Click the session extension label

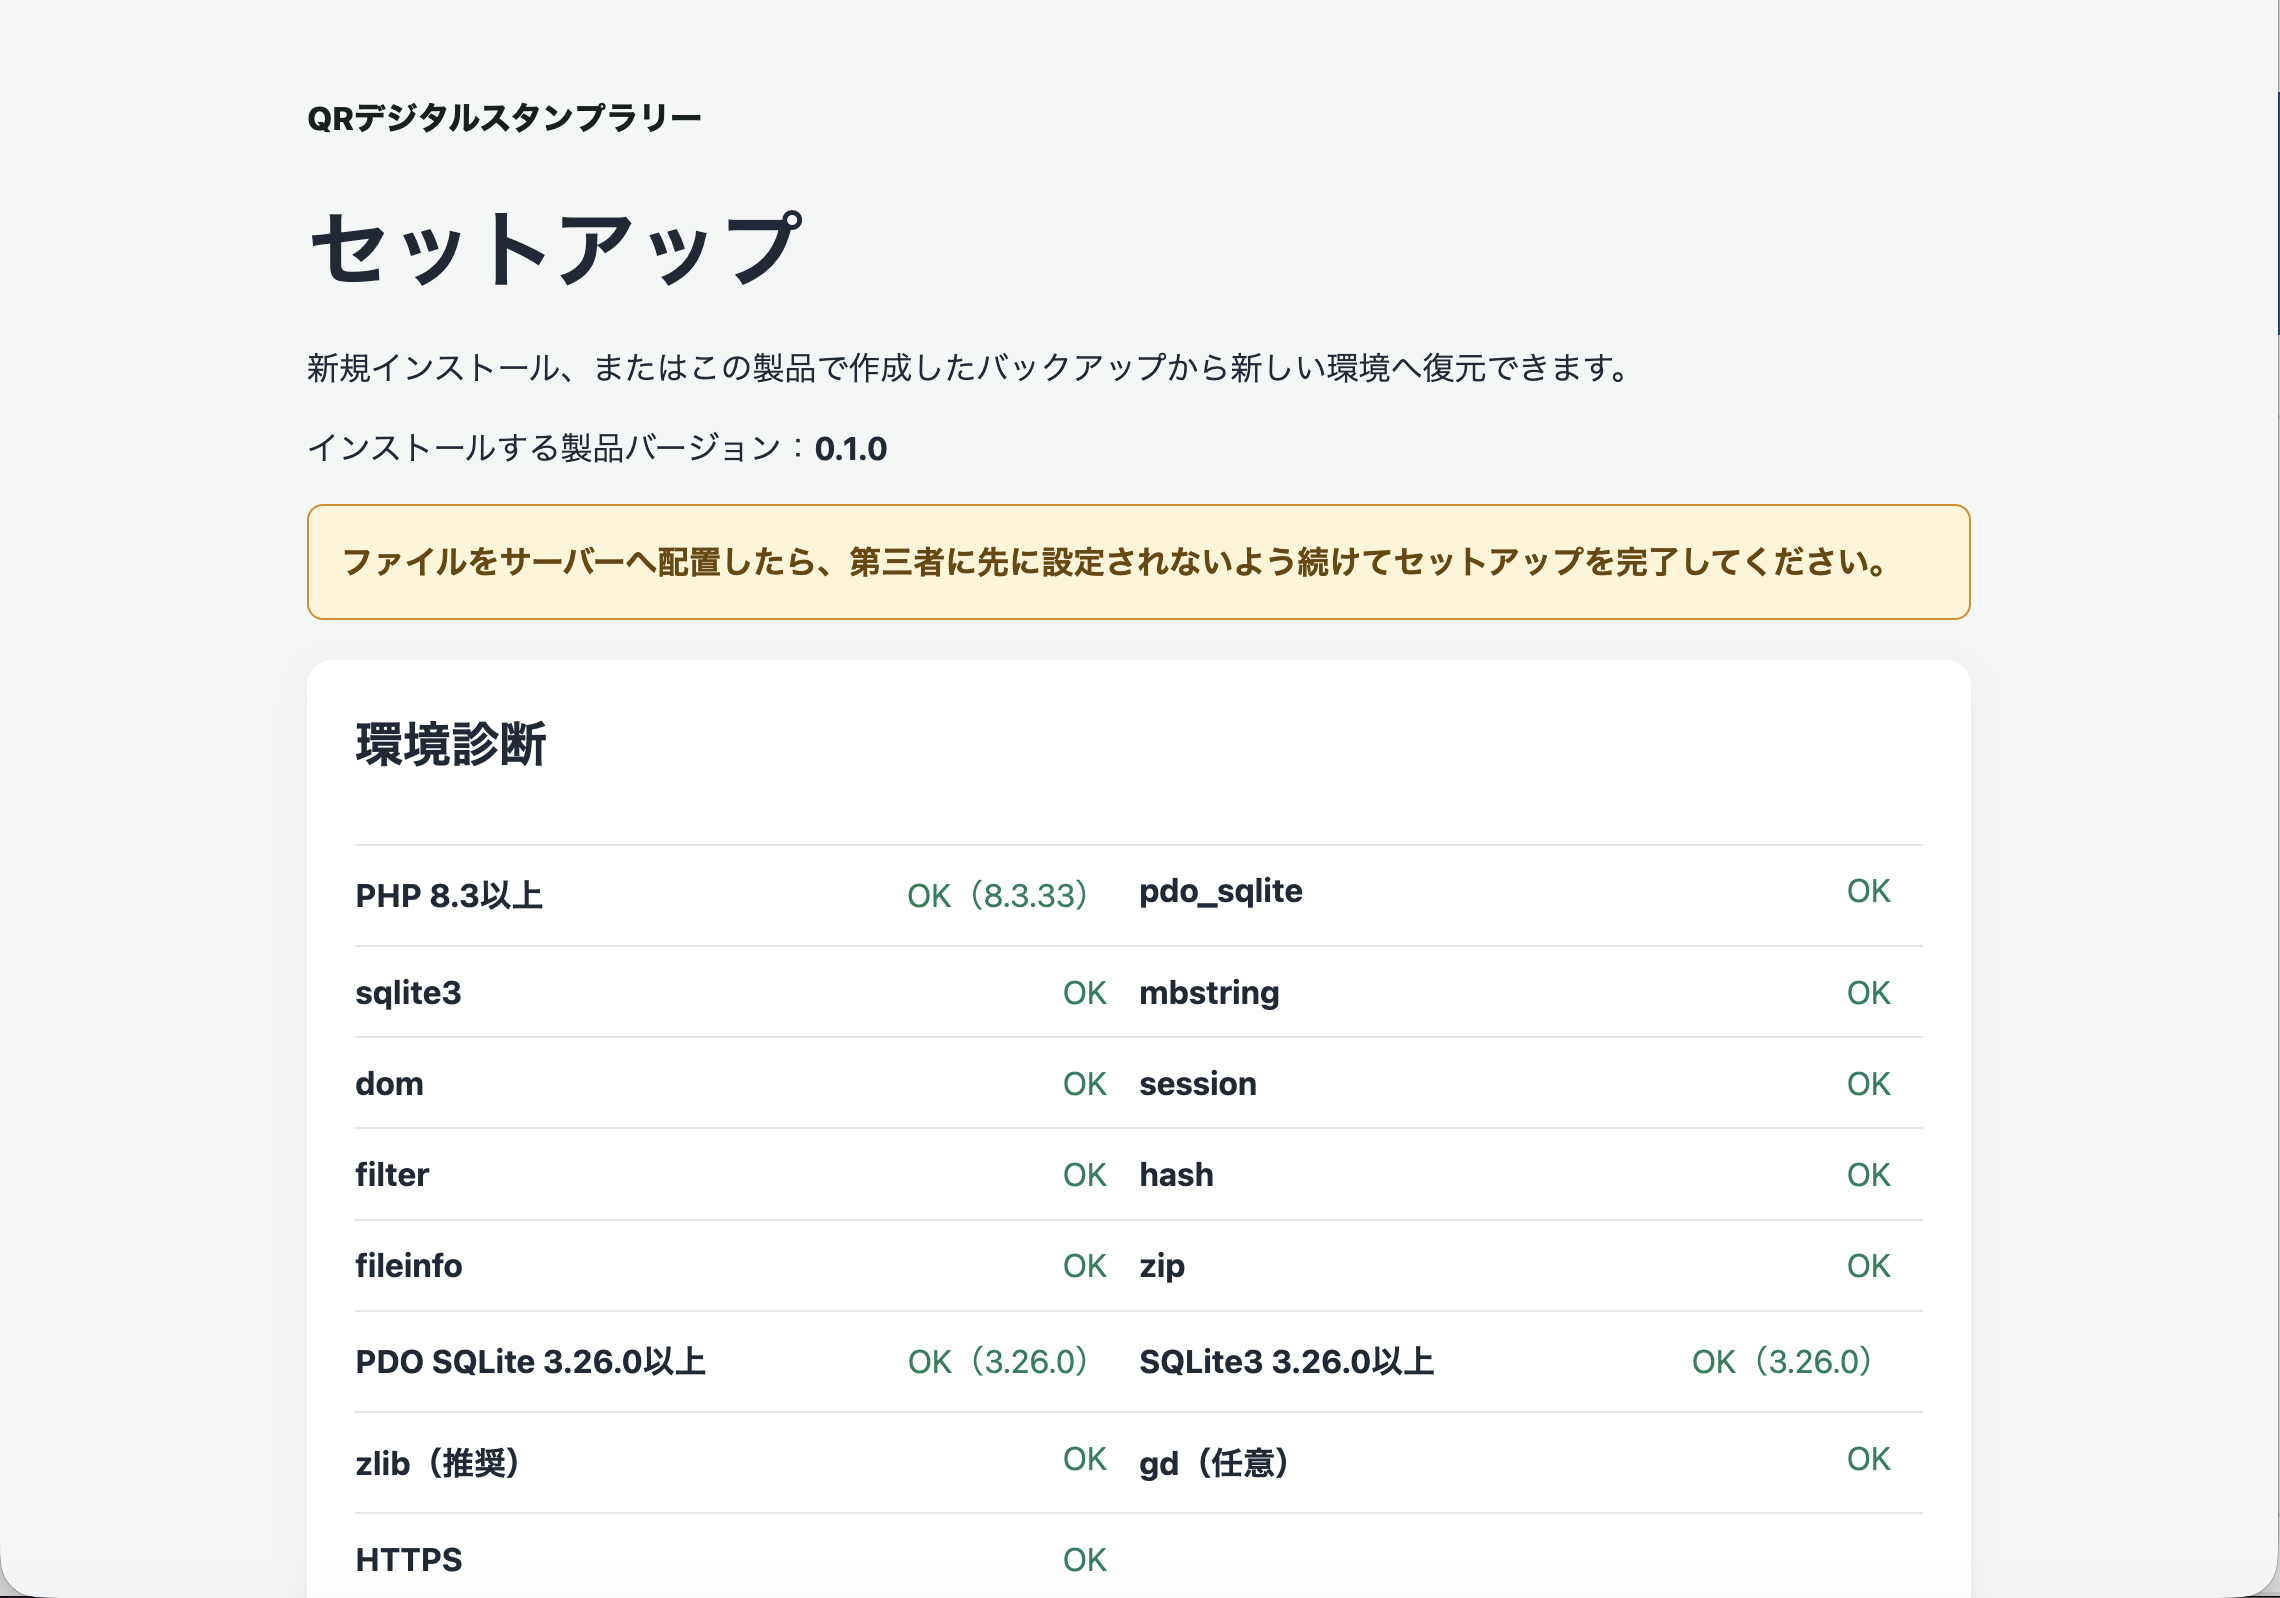pyautogui.click(x=1198, y=1084)
